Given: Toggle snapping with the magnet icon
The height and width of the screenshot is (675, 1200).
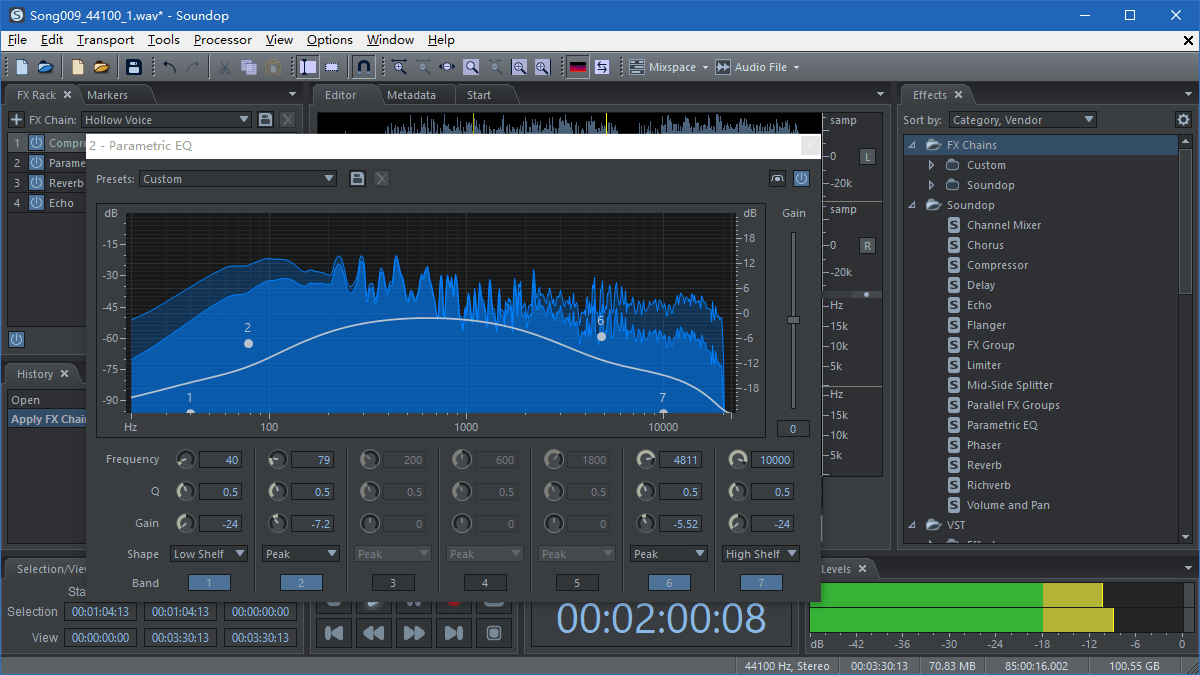Looking at the screenshot, I should (x=362, y=66).
